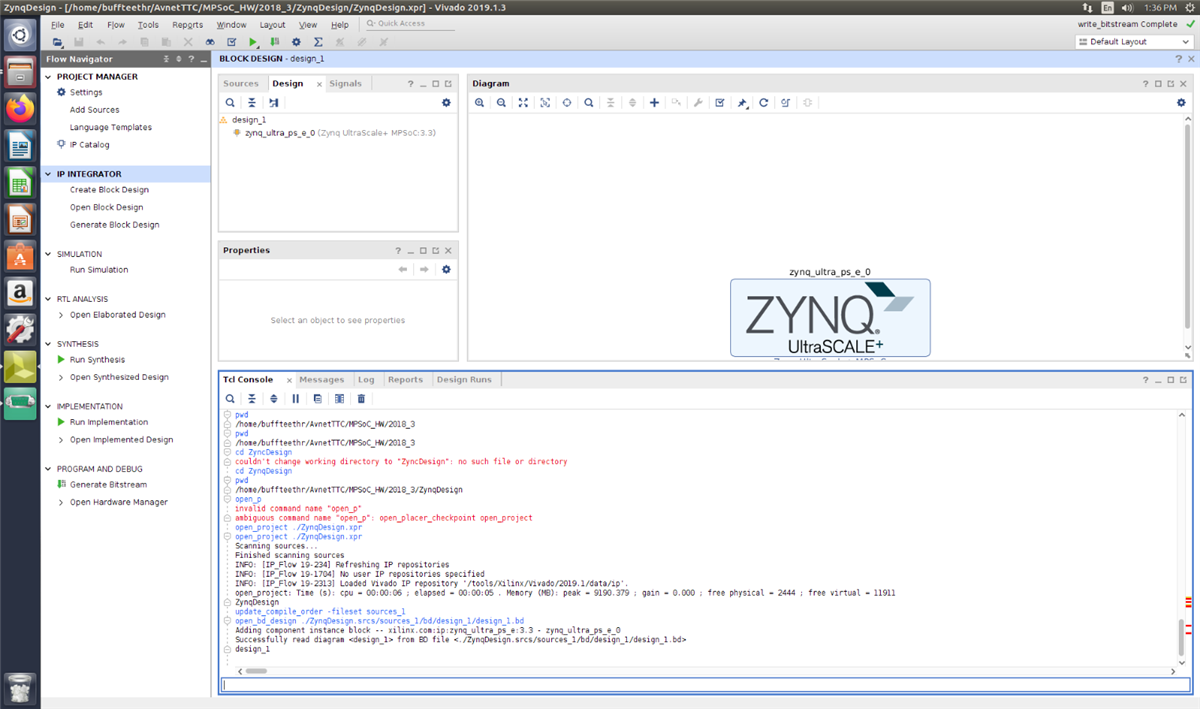Click the search icon in Design panel
Screen dimensions: 1200x709
click(230, 102)
